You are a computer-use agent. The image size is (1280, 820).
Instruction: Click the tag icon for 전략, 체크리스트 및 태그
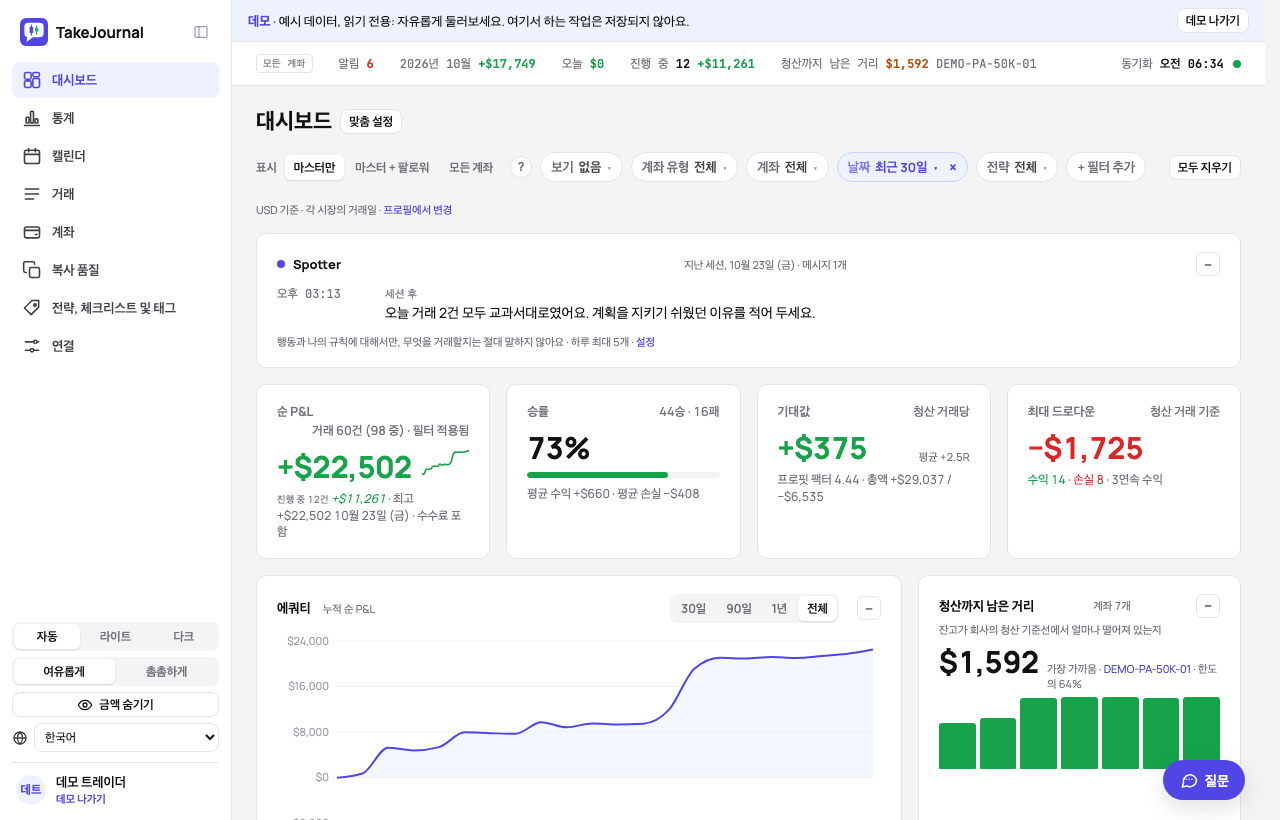click(x=32, y=308)
